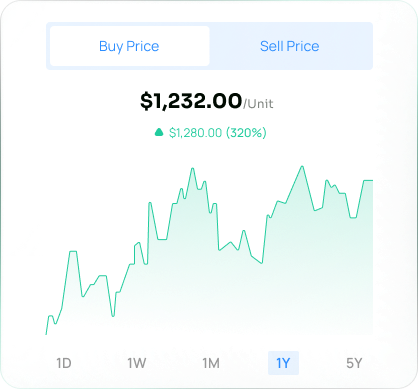Click the sharp low dip after the first plateau

(x=113, y=316)
